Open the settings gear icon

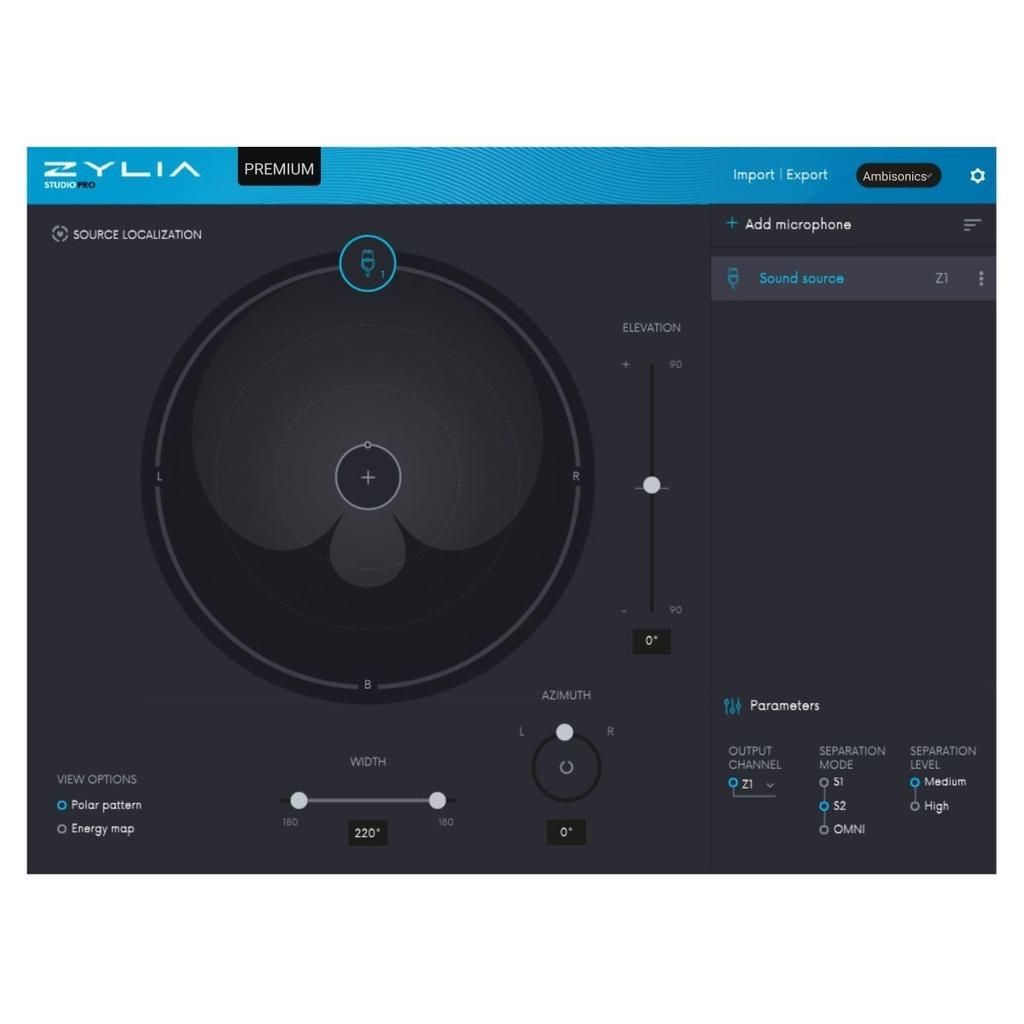977,176
